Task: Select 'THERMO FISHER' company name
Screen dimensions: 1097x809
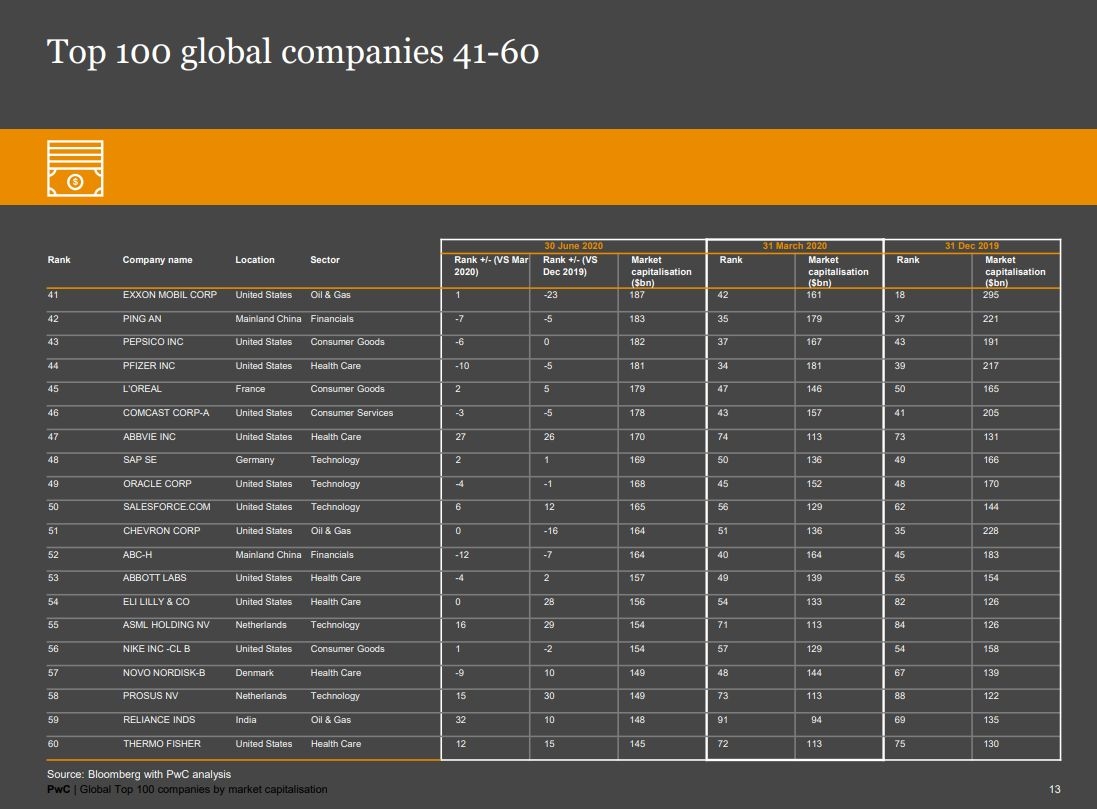Action: pos(162,743)
